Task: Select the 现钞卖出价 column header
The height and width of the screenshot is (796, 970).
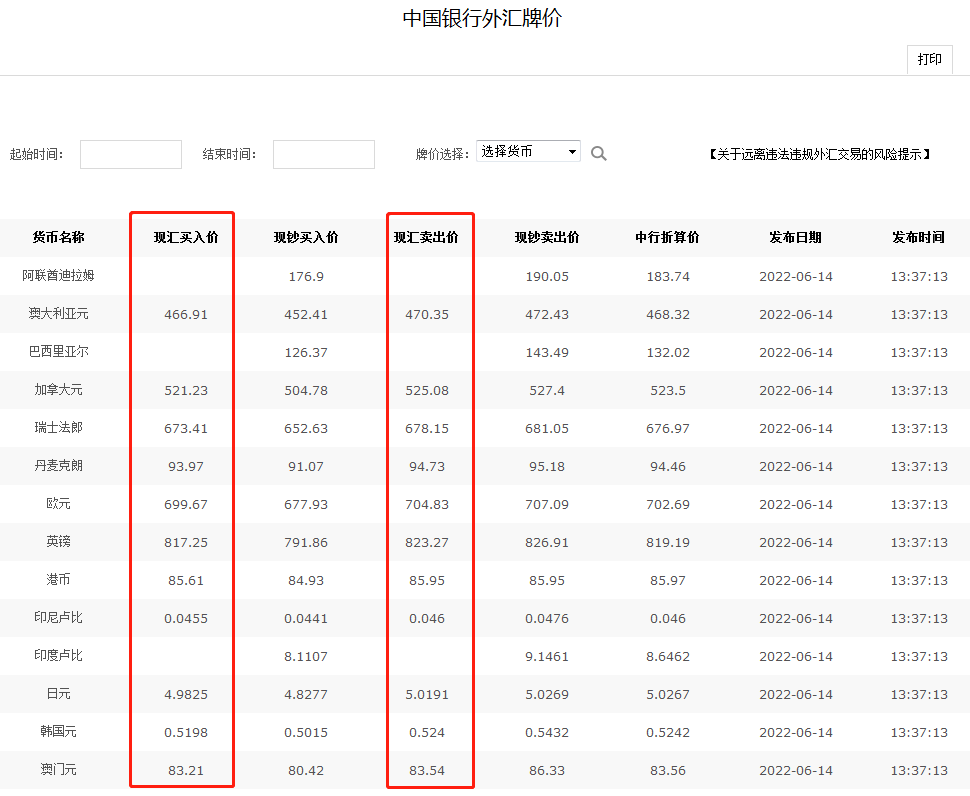Action: point(547,238)
